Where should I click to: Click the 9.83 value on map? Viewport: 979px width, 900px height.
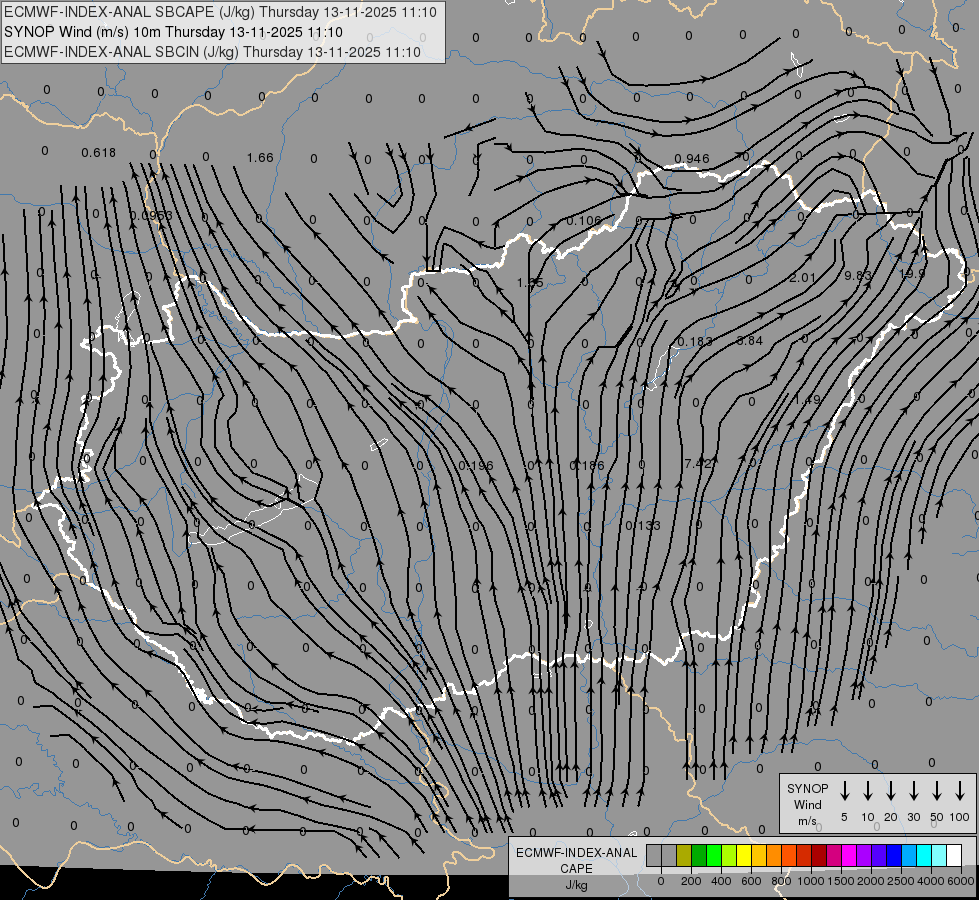(857, 275)
